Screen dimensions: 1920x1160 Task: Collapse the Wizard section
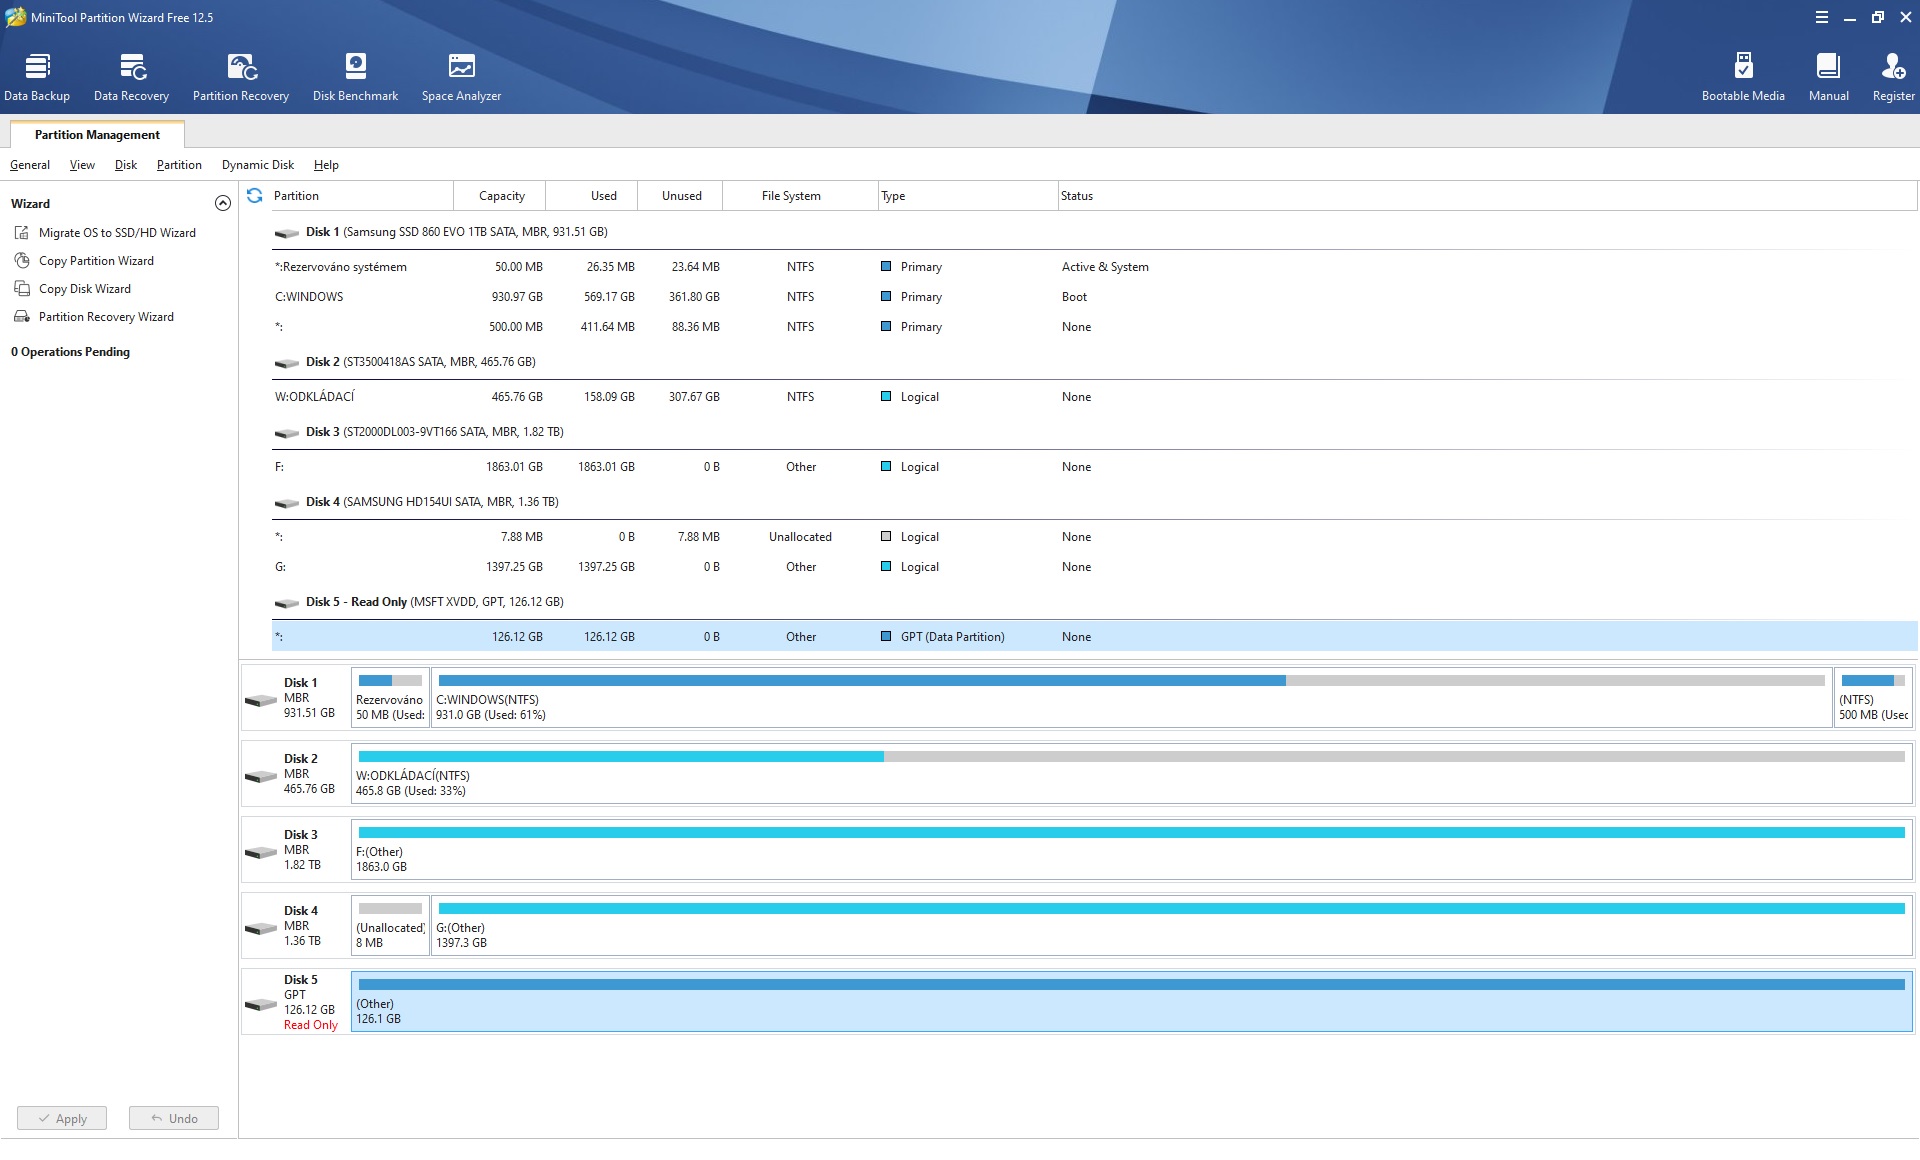223,203
